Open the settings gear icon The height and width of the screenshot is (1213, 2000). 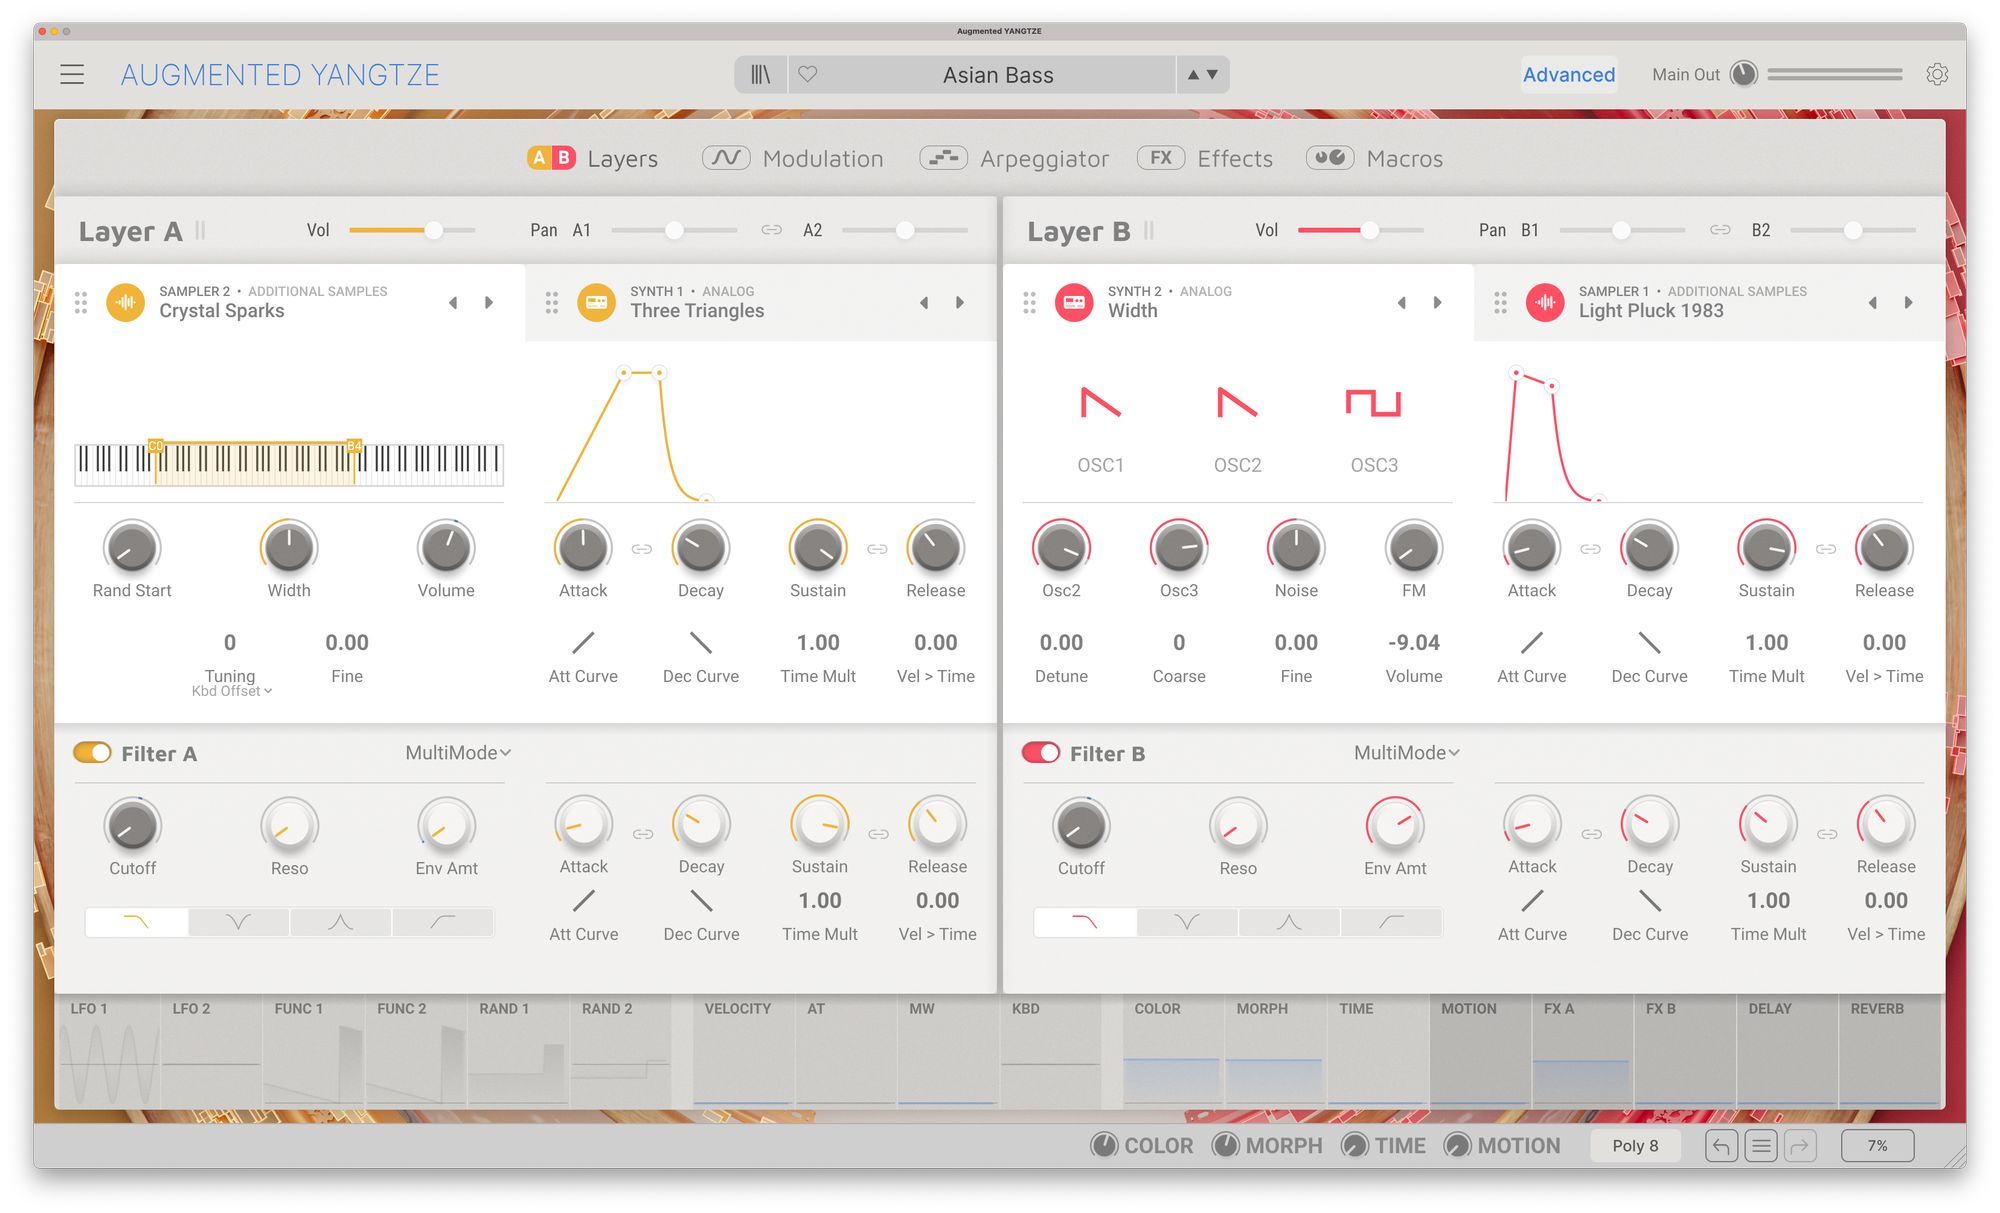pyautogui.click(x=1937, y=75)
